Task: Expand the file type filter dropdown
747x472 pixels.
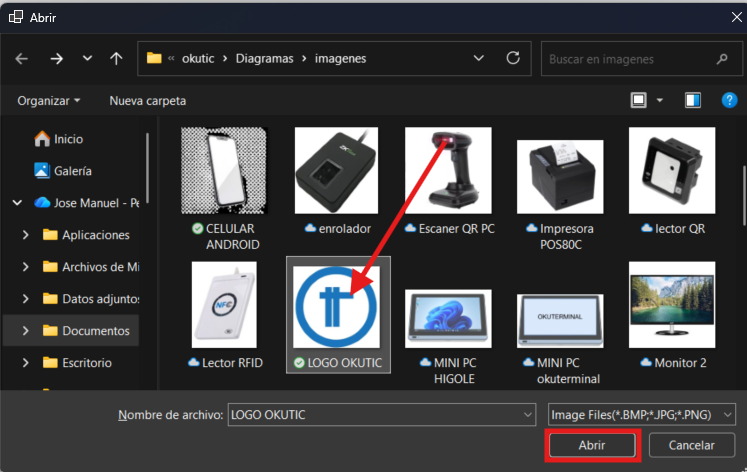Action: click(x=727, y=414)
